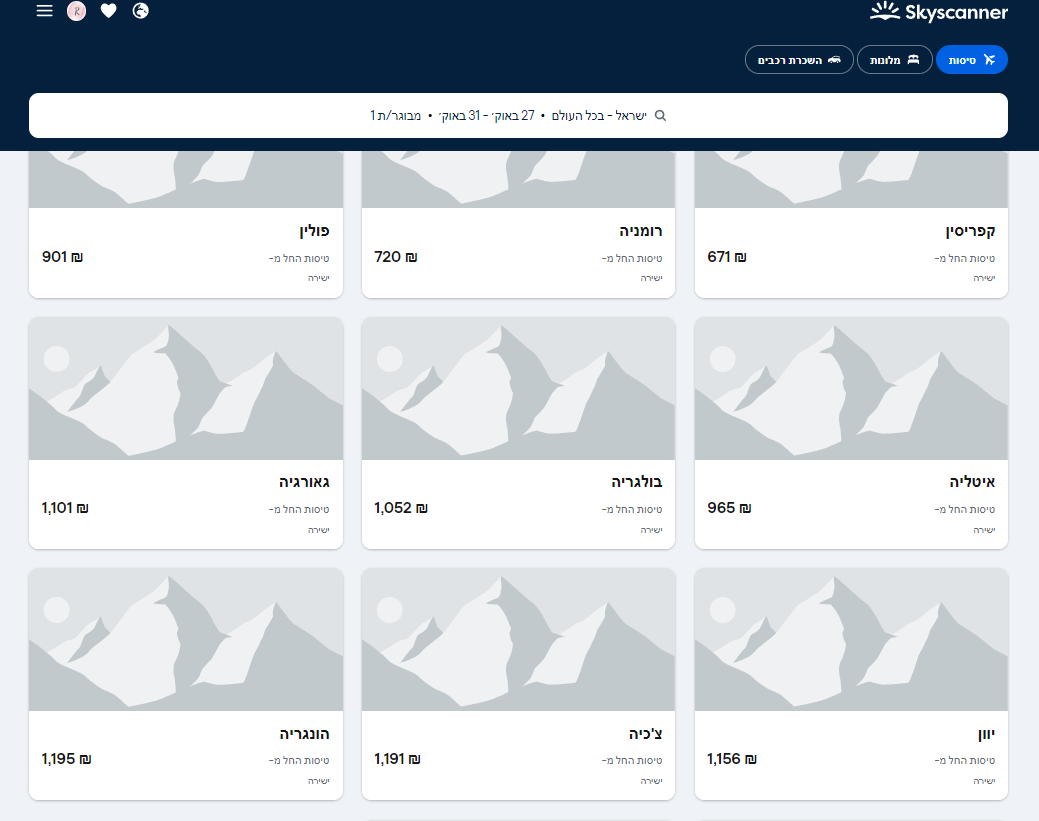This screenshot has width=1039, height=821.
Task: Click the איטליה country name
Action: [972, 482]
